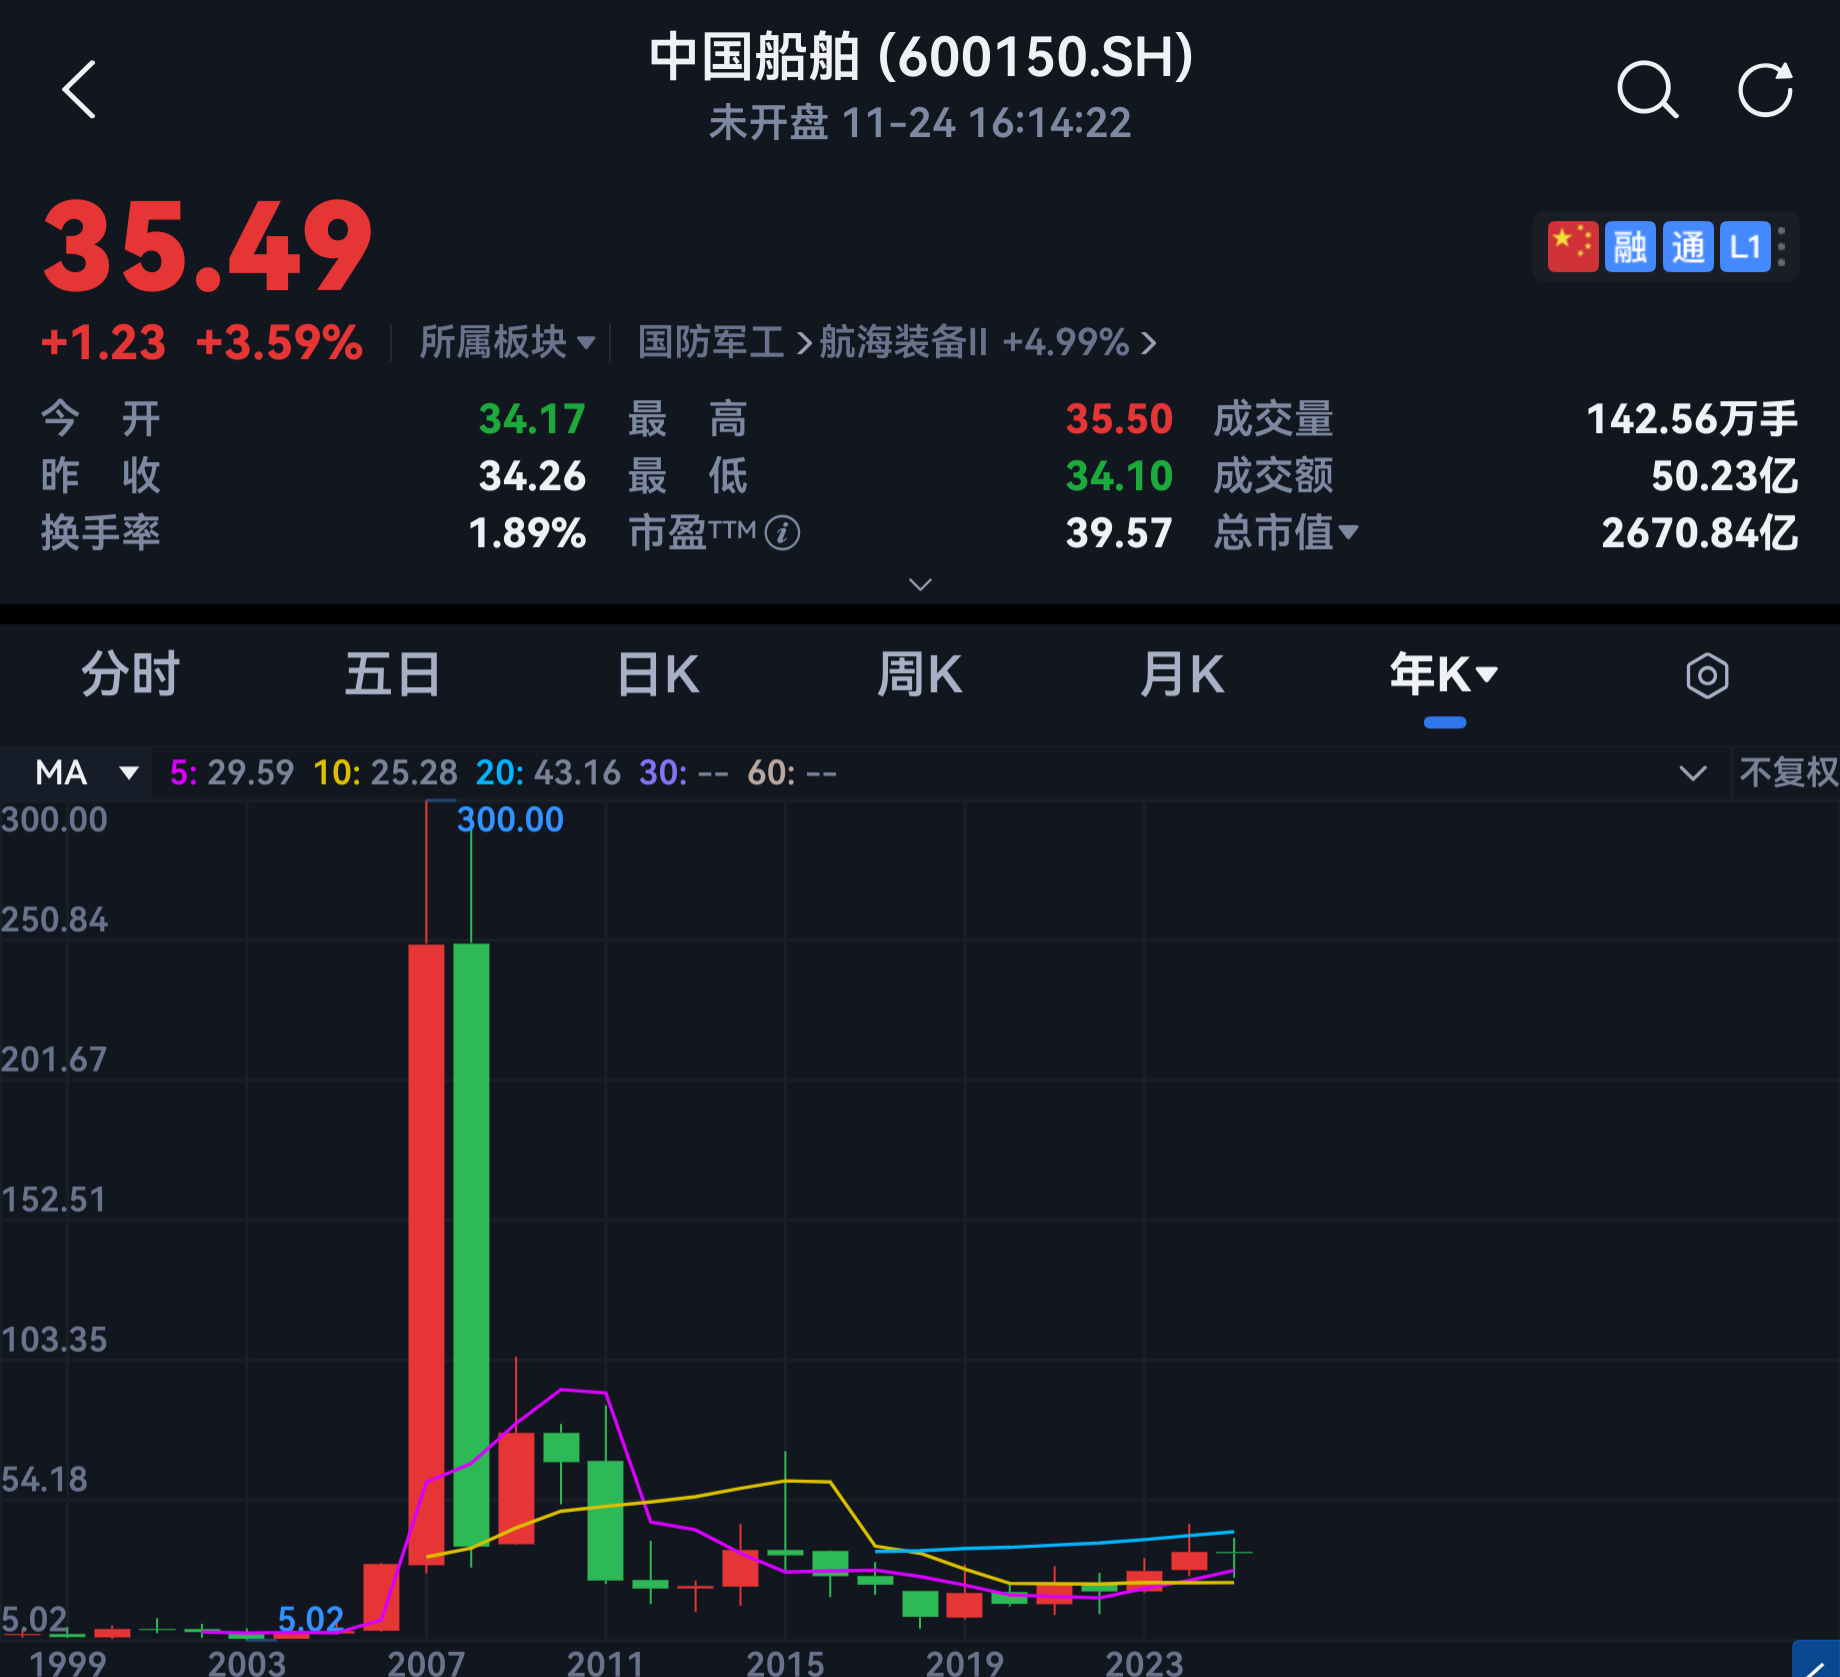Go back with the left arrow icon
The image size is (1840, 1677).
[79, 90]
